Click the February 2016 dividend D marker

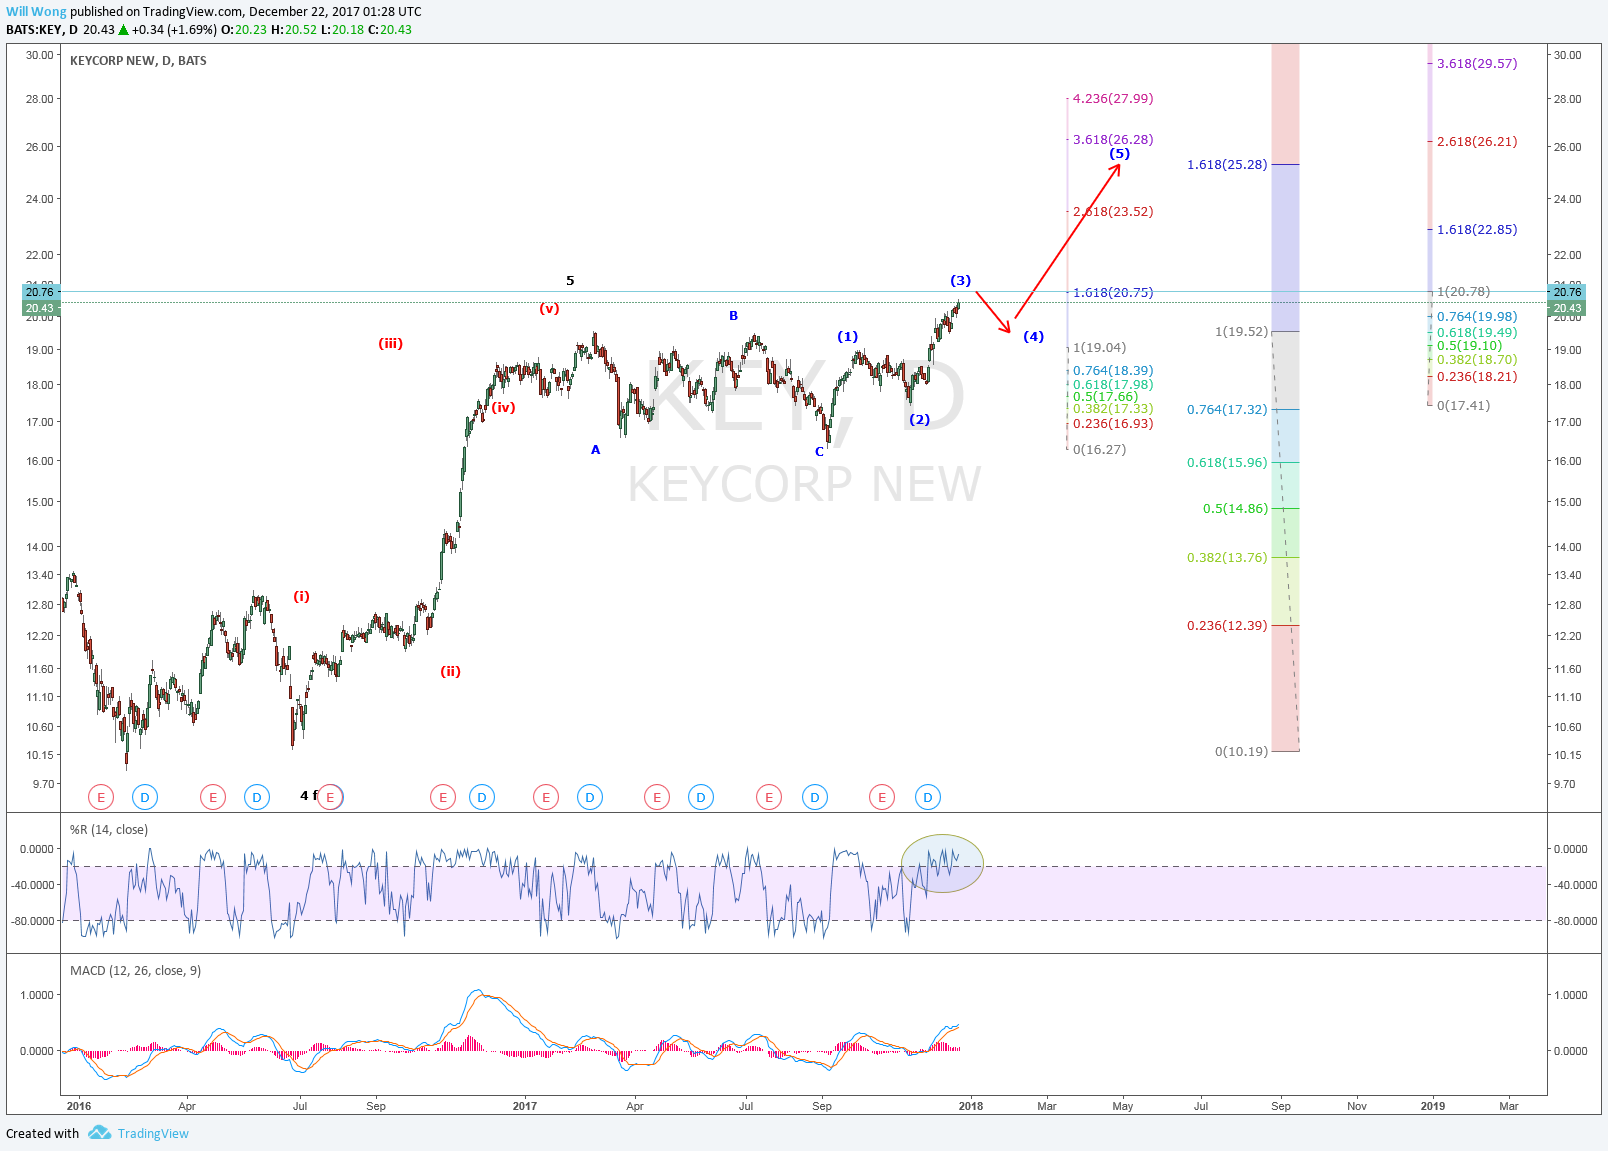tap(145, 797)
